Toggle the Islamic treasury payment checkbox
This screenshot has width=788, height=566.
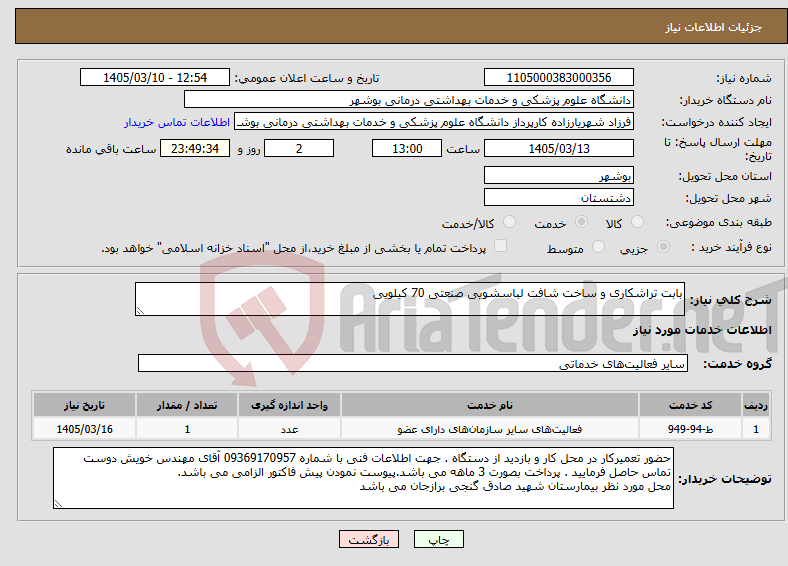(500, 246)
